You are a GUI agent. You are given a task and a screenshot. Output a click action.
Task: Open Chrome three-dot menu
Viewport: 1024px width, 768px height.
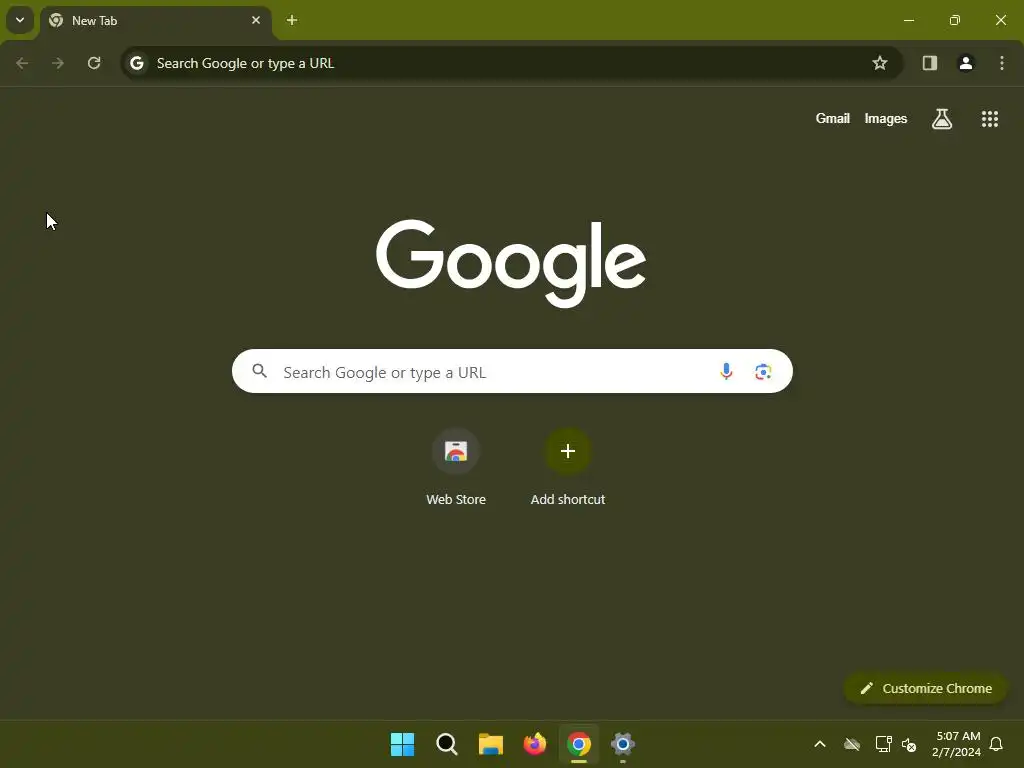[x=1002, y=63]
